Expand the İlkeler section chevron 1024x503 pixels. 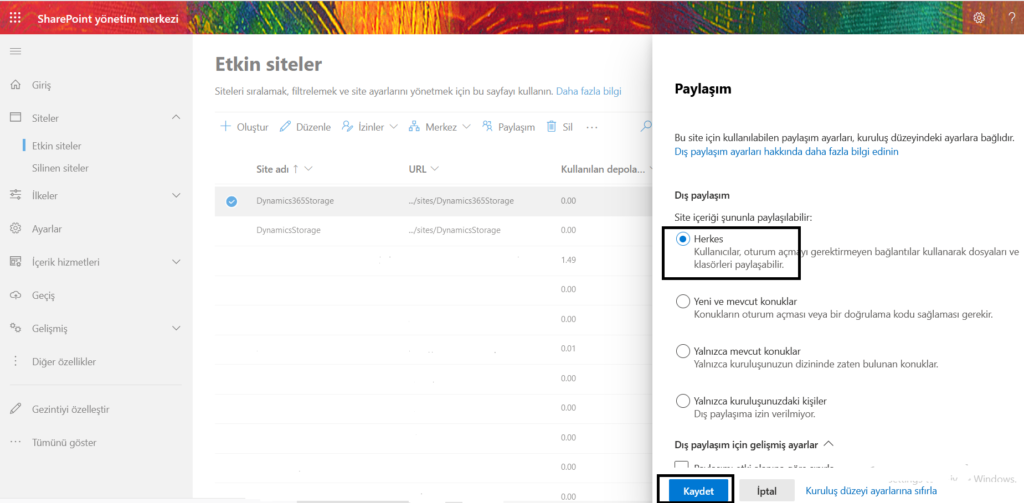(176, 195)
